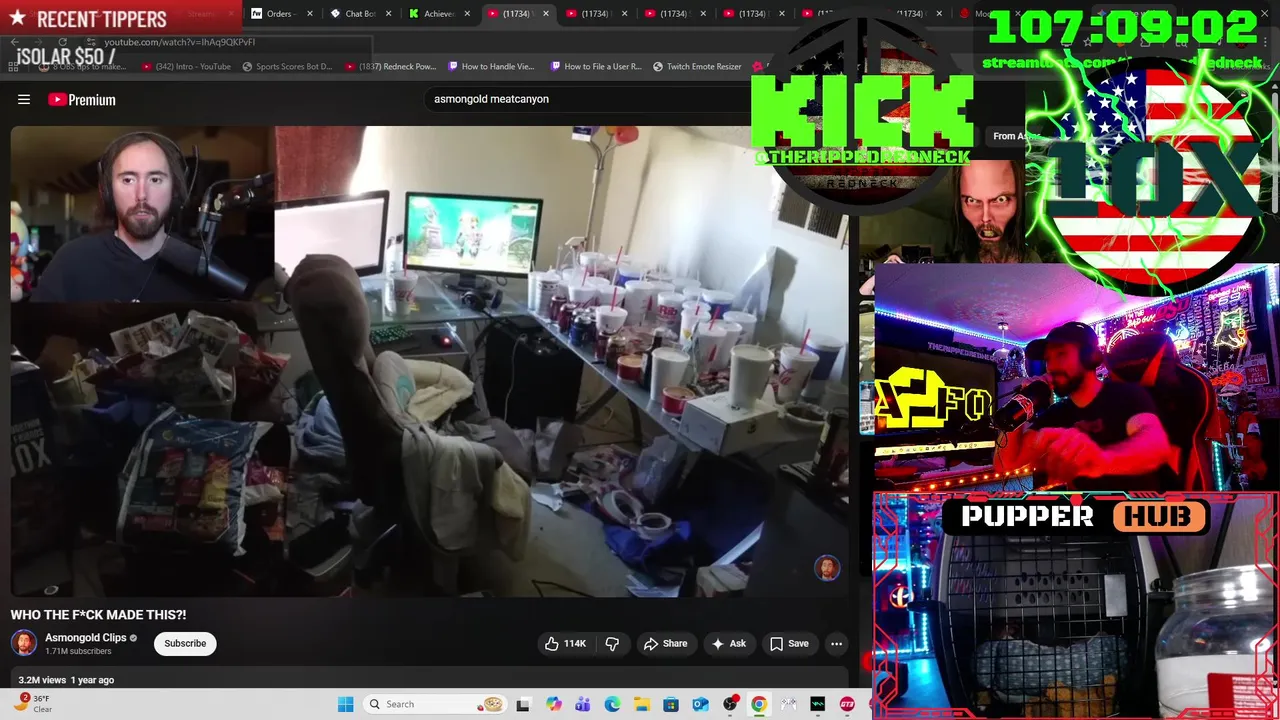Open File Explorer from the taskbar
The image size is (1280, 720).
tap(642, 704)
